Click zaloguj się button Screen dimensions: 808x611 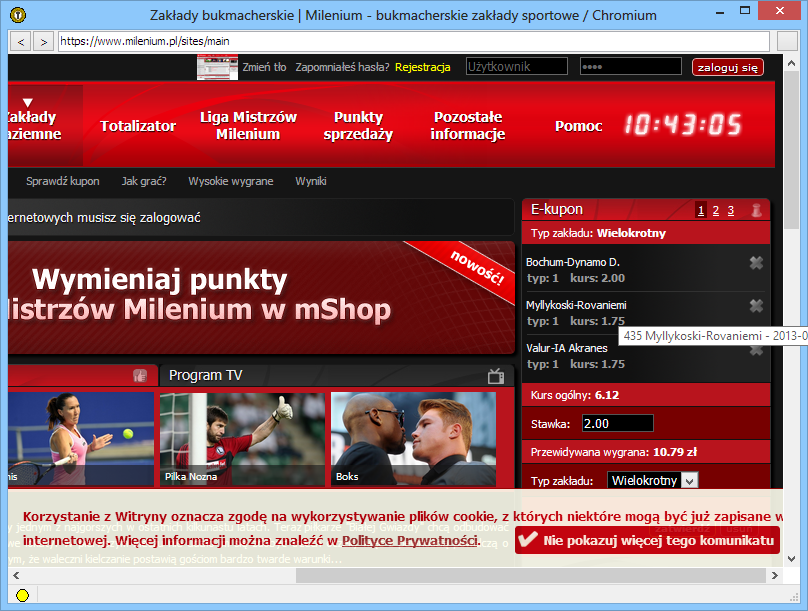pyautogui.click(x=727, y=67)
